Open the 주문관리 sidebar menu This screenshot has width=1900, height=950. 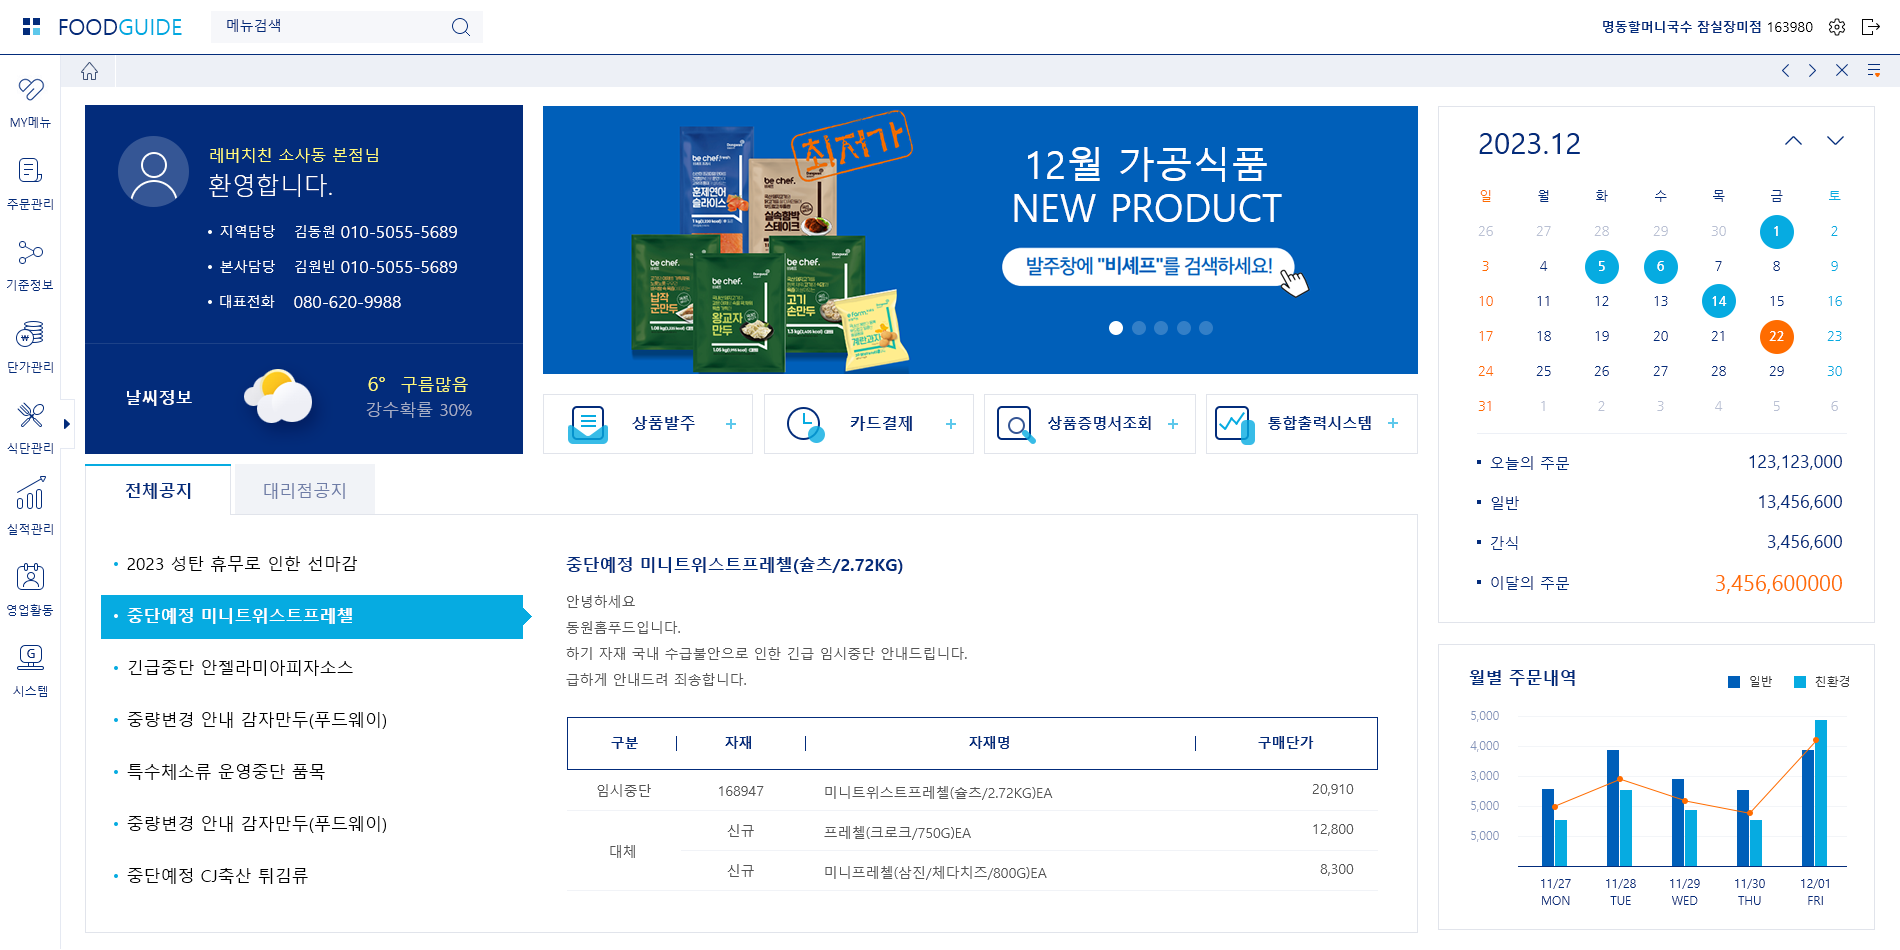click(30, 184)
